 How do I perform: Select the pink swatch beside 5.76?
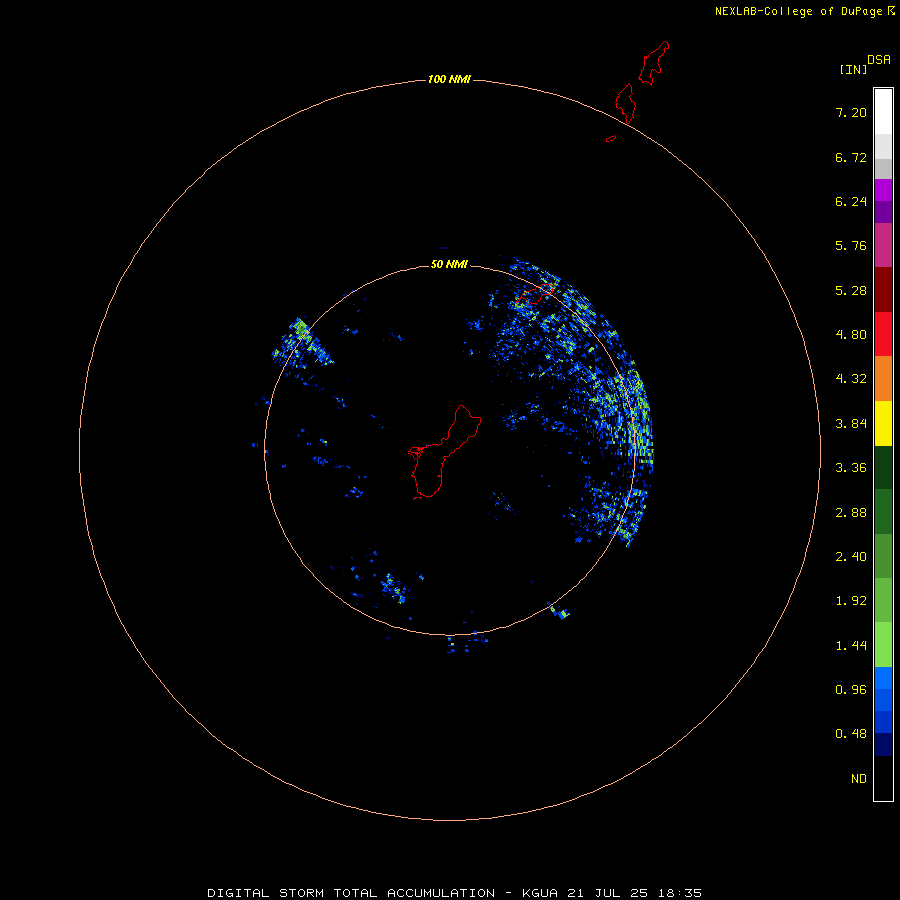tap(883, 245)
